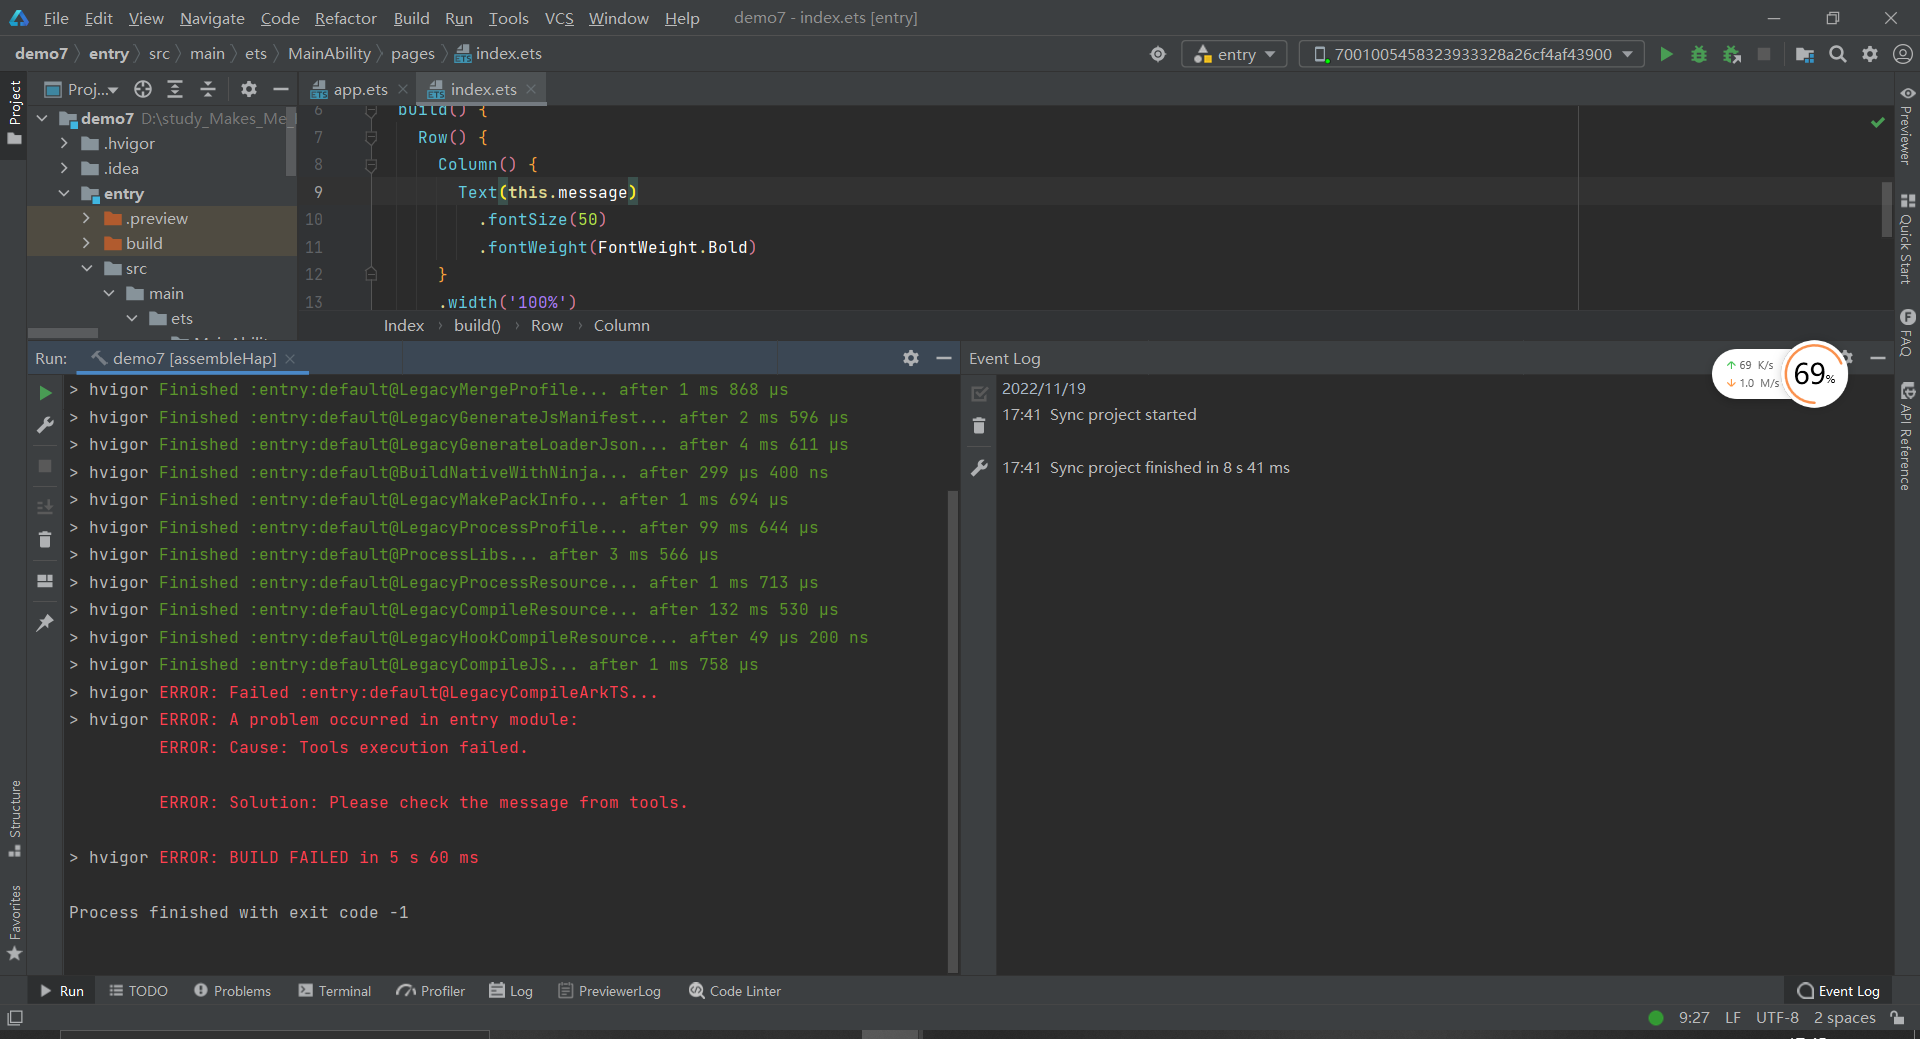Toggle the Favorites tool window
The height and width of the screenshot is (1039, 1920).
click(14, 922)
